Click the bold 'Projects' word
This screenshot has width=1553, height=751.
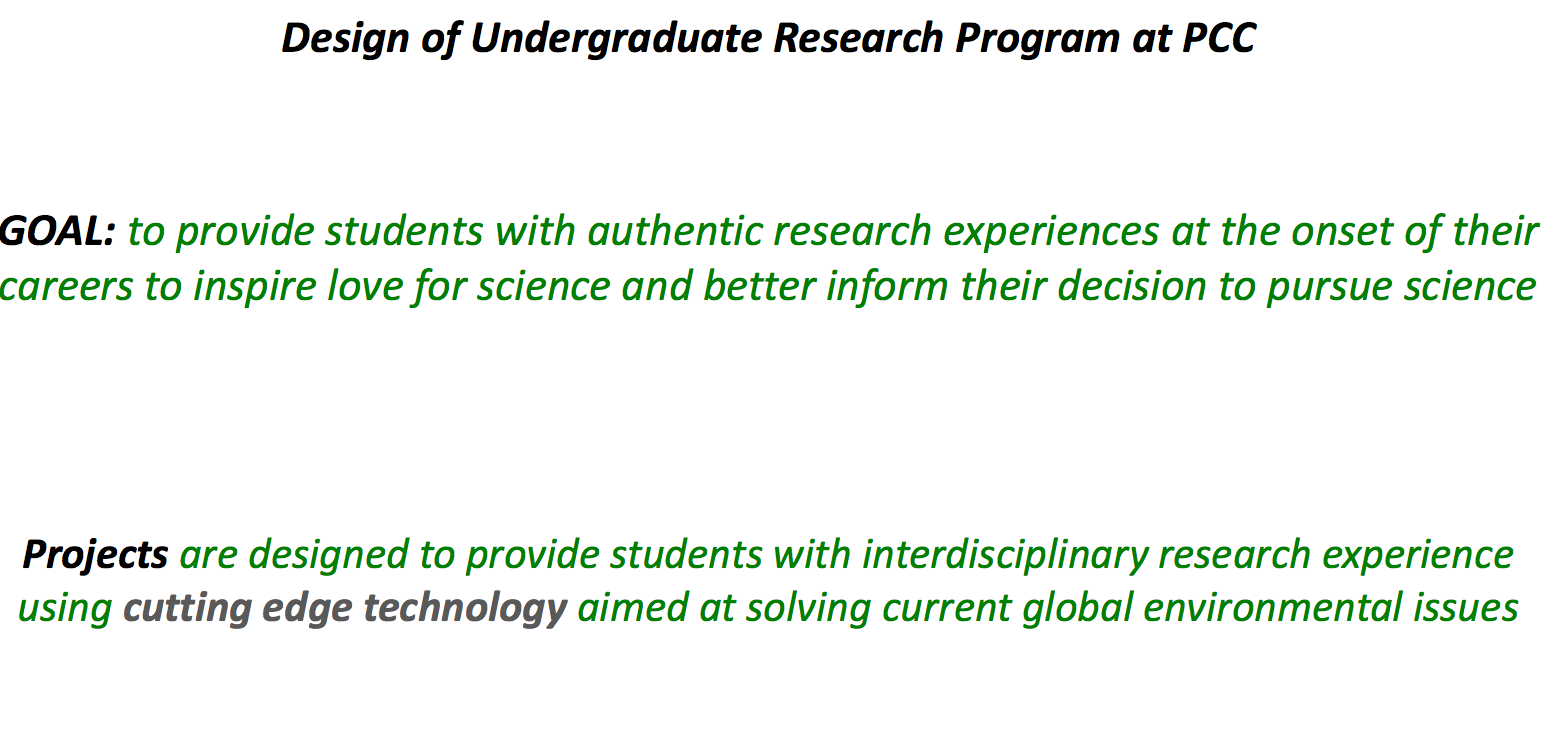click(x=95, y=555)
